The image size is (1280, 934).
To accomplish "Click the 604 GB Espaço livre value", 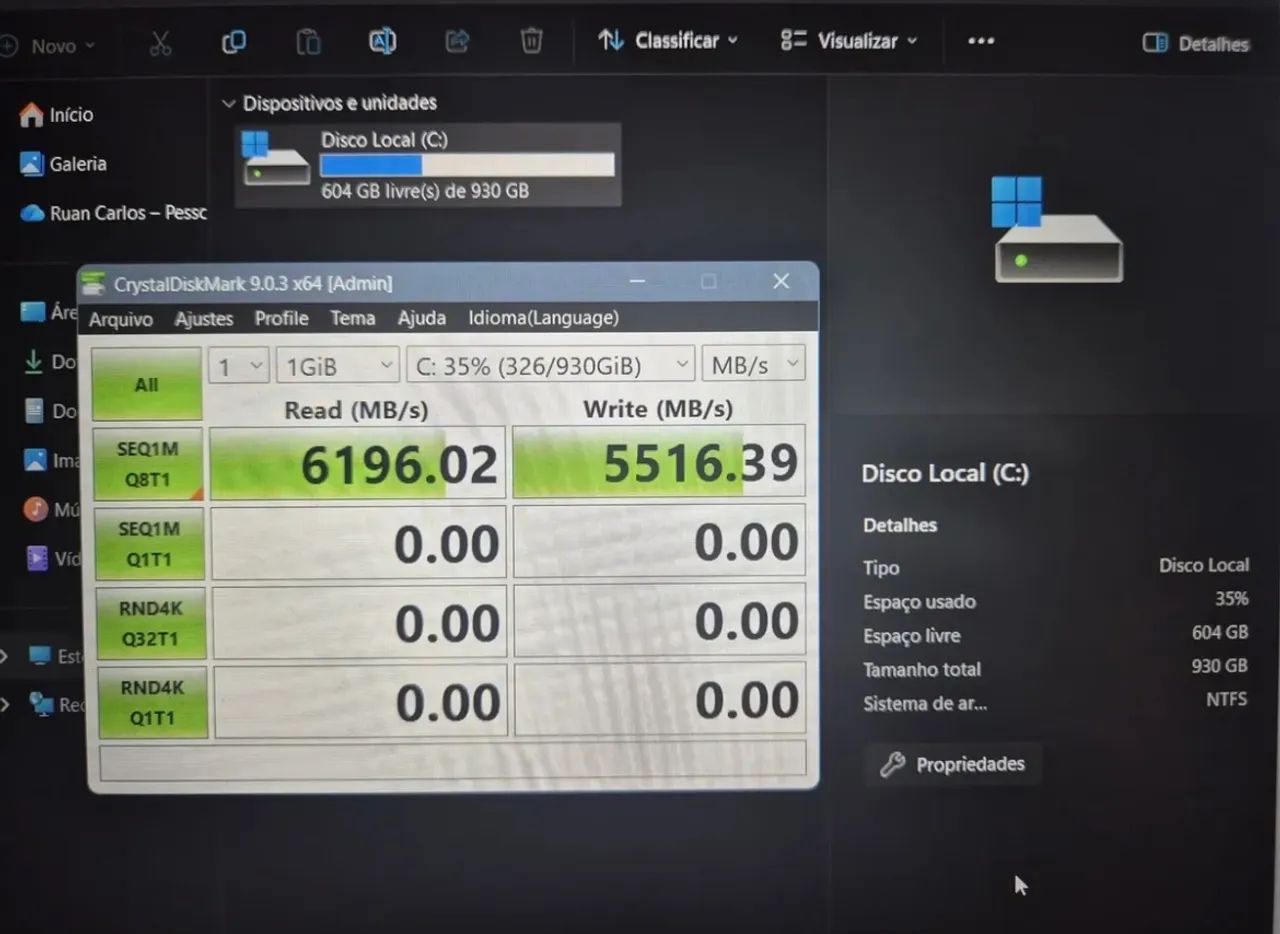I will coord(1220,632).
